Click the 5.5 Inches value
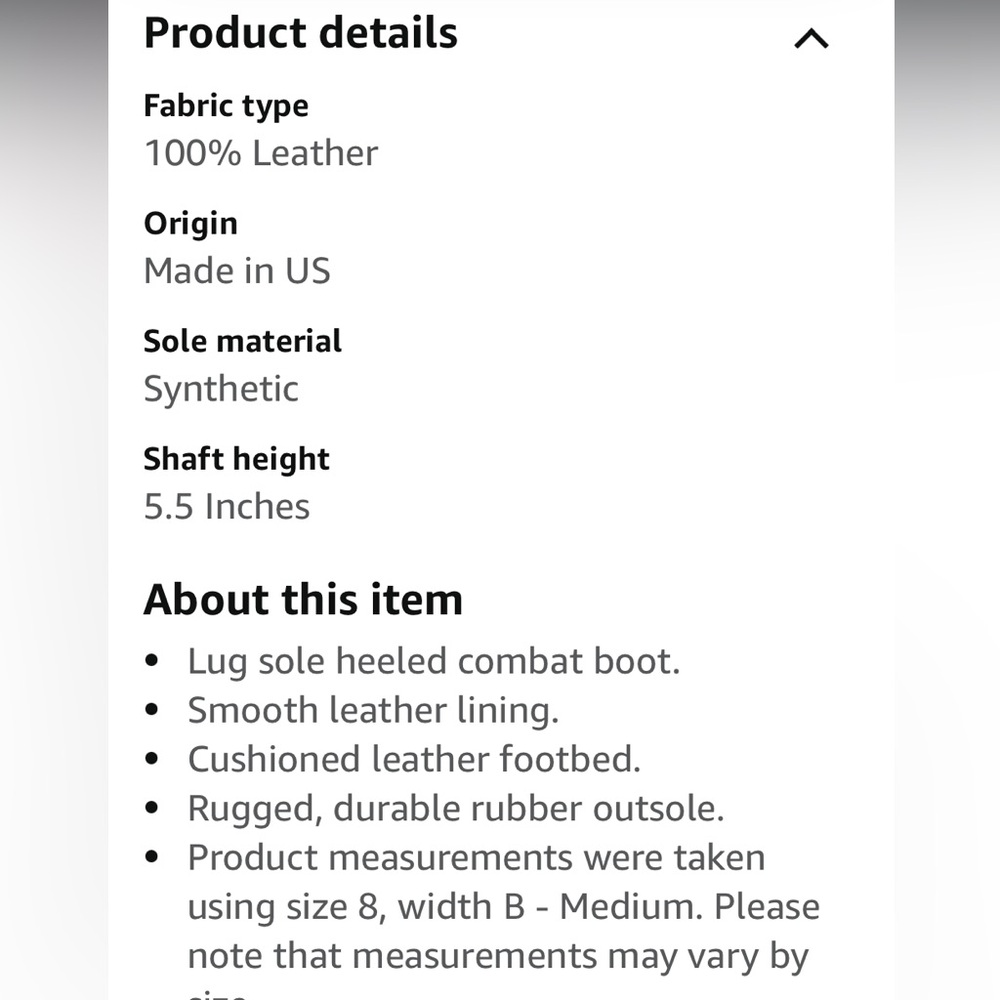The width and height of the screenshot is (1000, 1000). pos(227,507)
